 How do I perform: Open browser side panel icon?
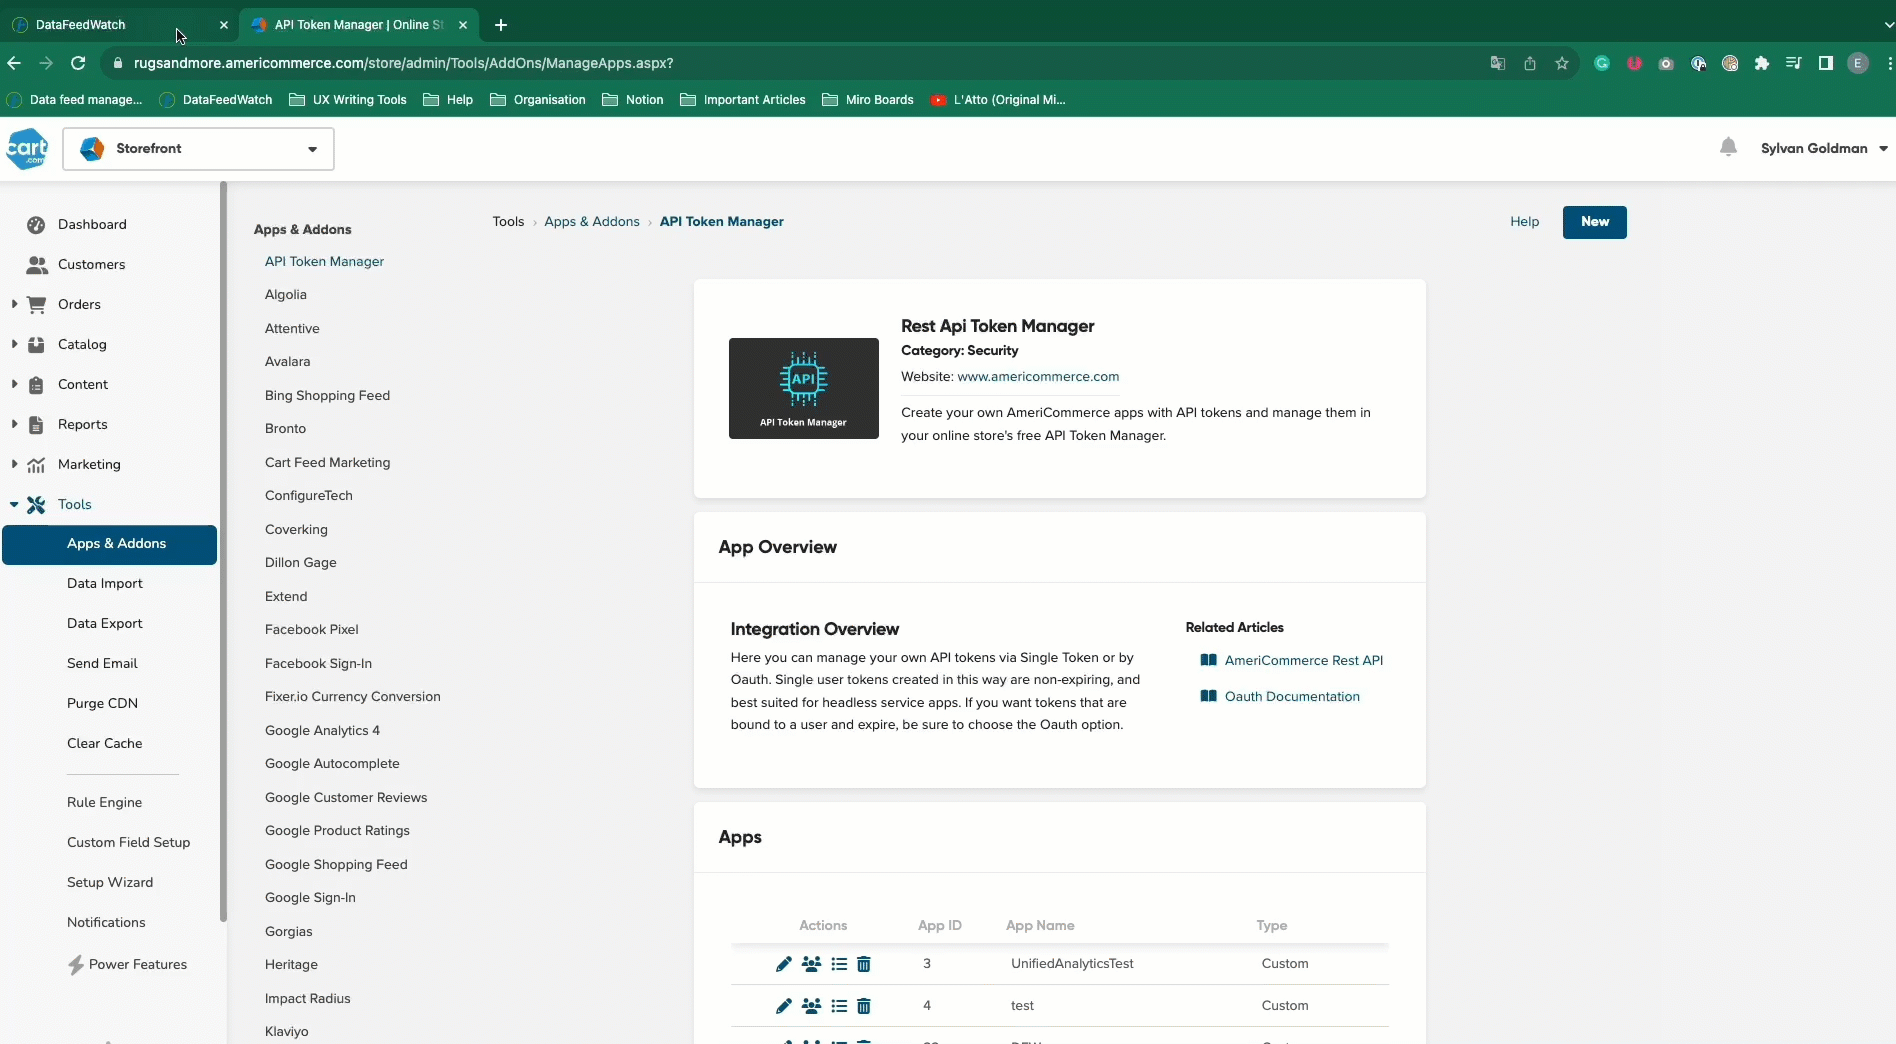click(x=1826, y=63)
